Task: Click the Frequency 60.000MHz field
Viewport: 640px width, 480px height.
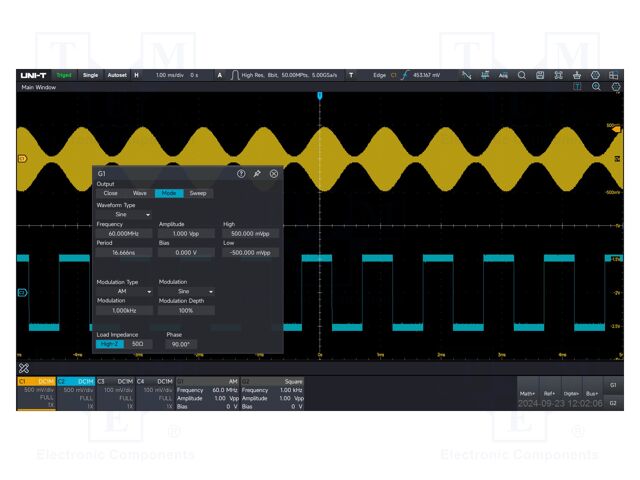Action: pyautogui.click(x=124, y=233)
